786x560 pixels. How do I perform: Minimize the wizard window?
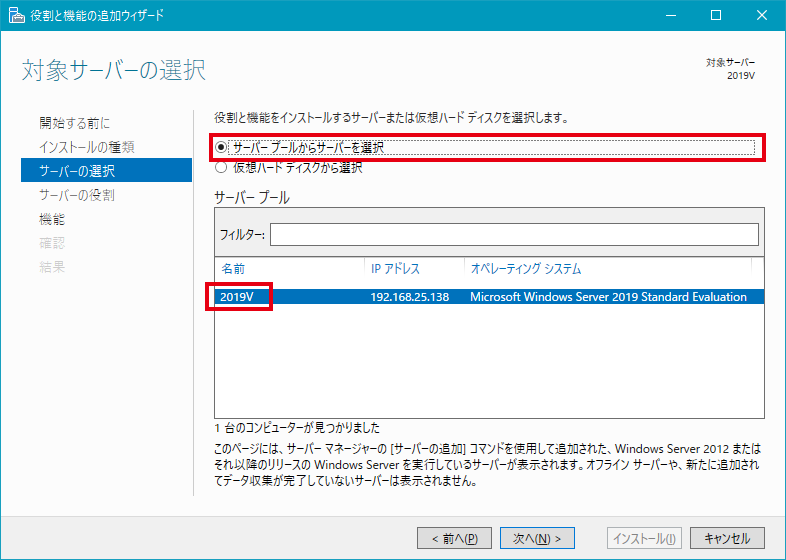667,16
